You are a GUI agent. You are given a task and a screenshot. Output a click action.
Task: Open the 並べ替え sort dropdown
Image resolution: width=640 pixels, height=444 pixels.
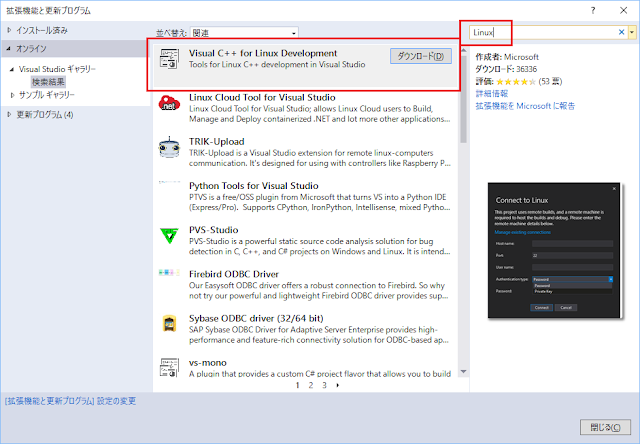244,33
